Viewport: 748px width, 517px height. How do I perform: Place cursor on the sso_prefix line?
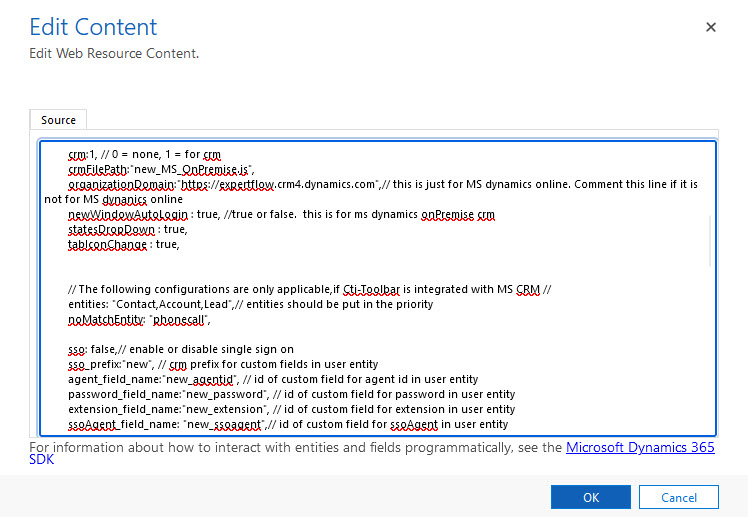pyautogui.click(x=200, y=364)
